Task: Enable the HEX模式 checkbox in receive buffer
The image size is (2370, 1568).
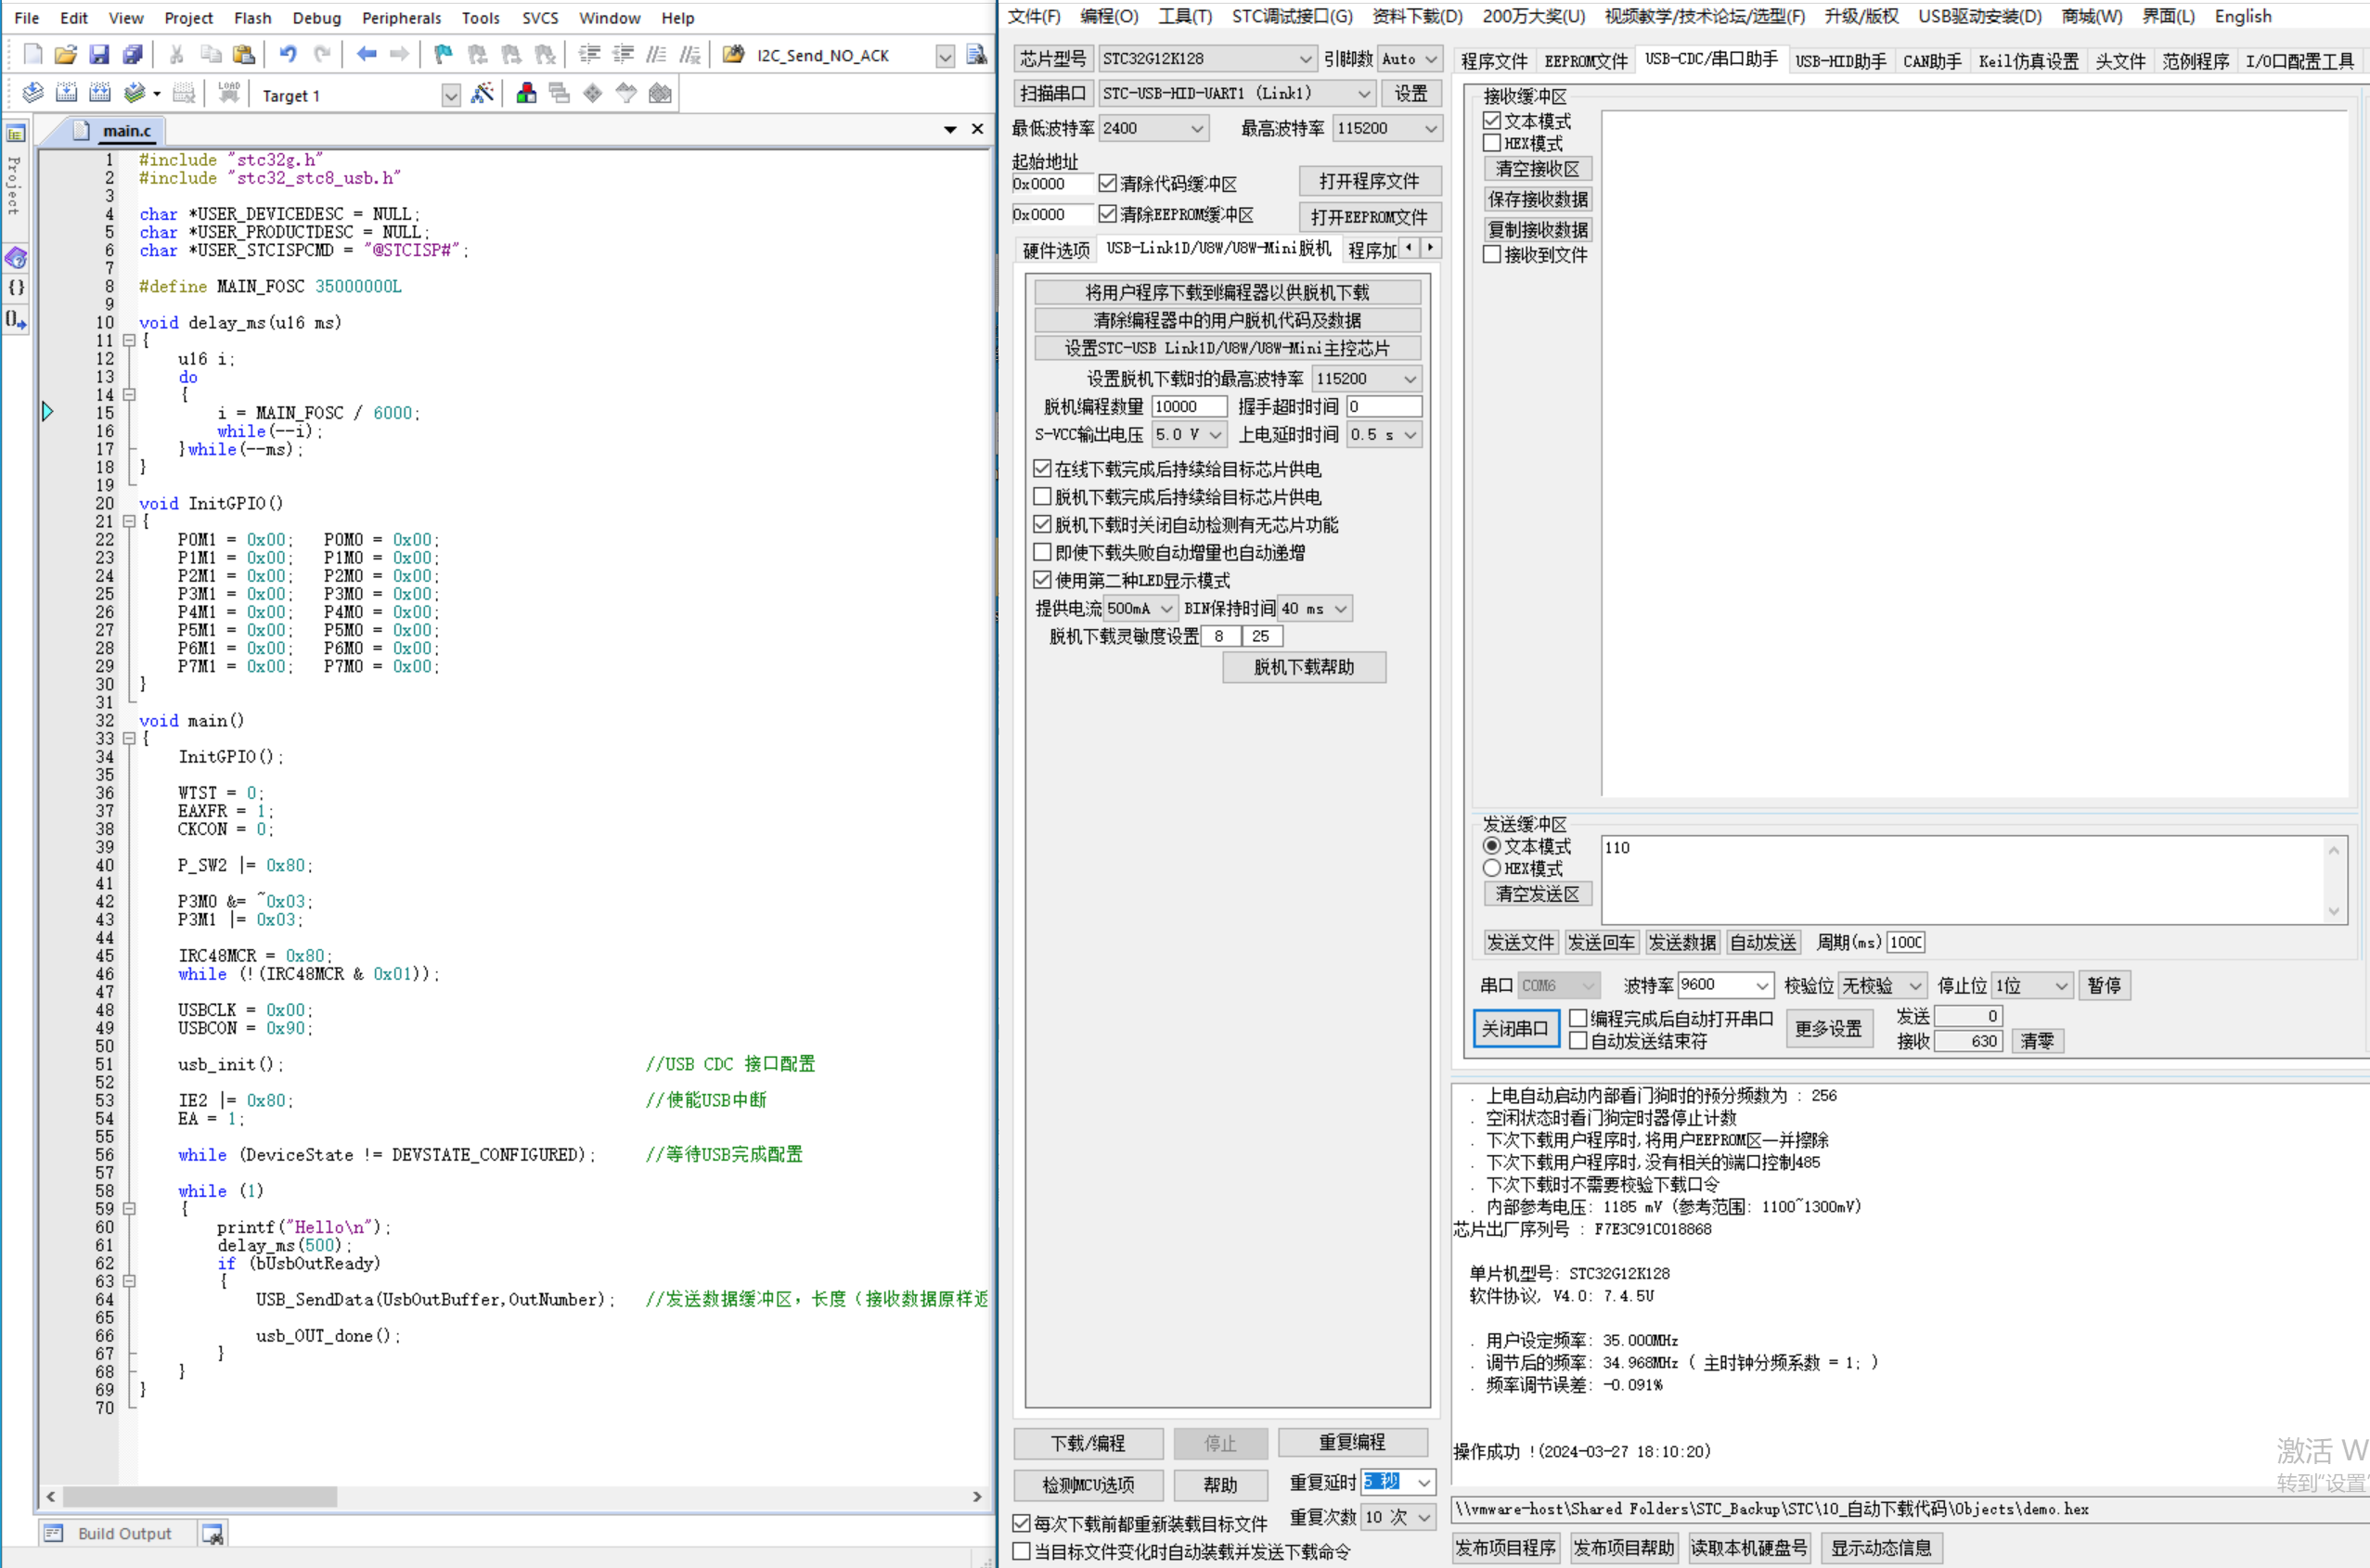Action: [x=1492, y=143]
